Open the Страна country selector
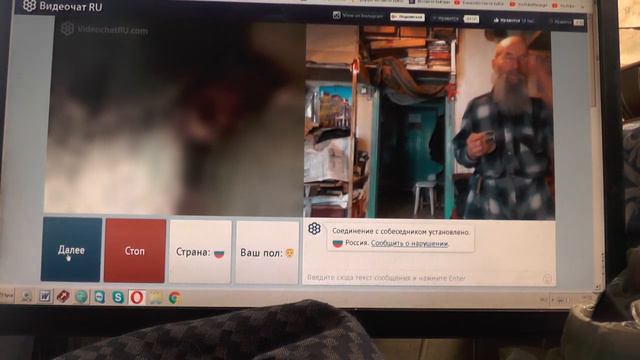 200,252
